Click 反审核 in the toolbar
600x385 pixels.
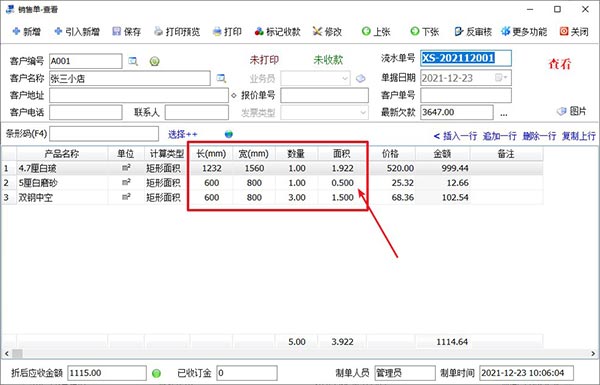473,31
